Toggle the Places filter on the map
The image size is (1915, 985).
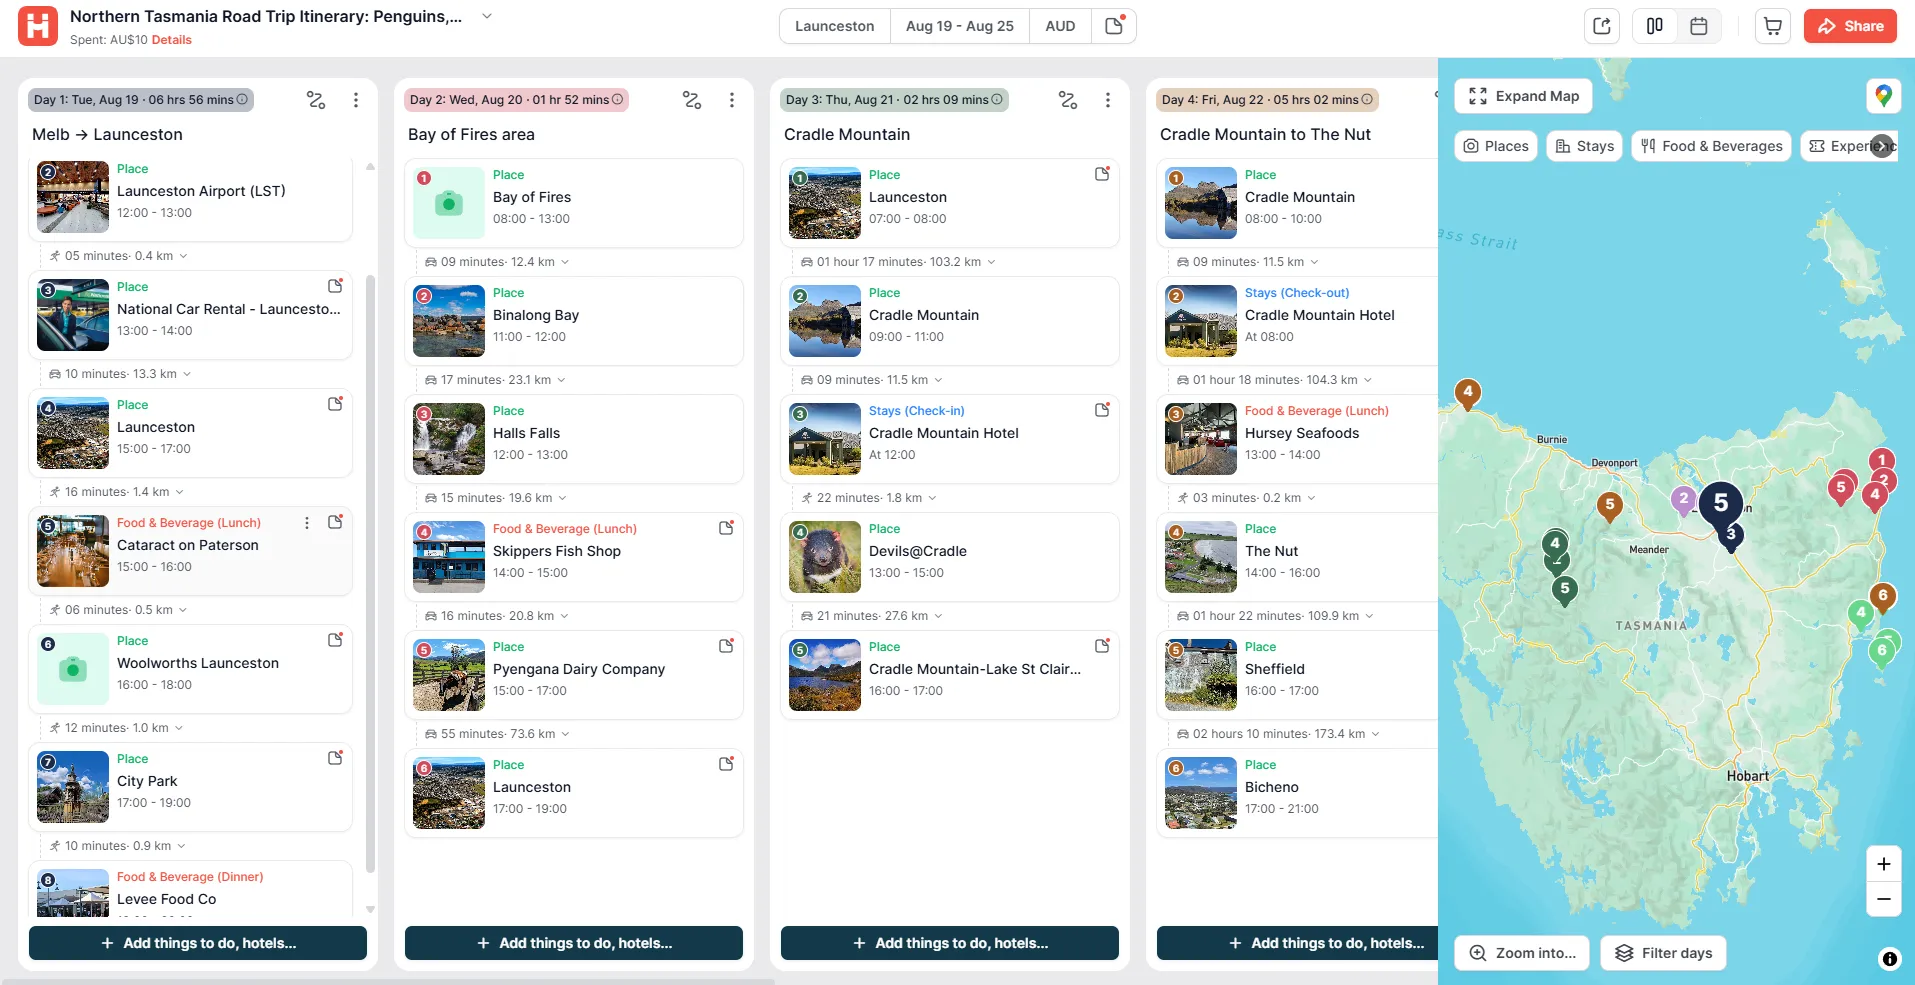click(x=1496, y=146)
